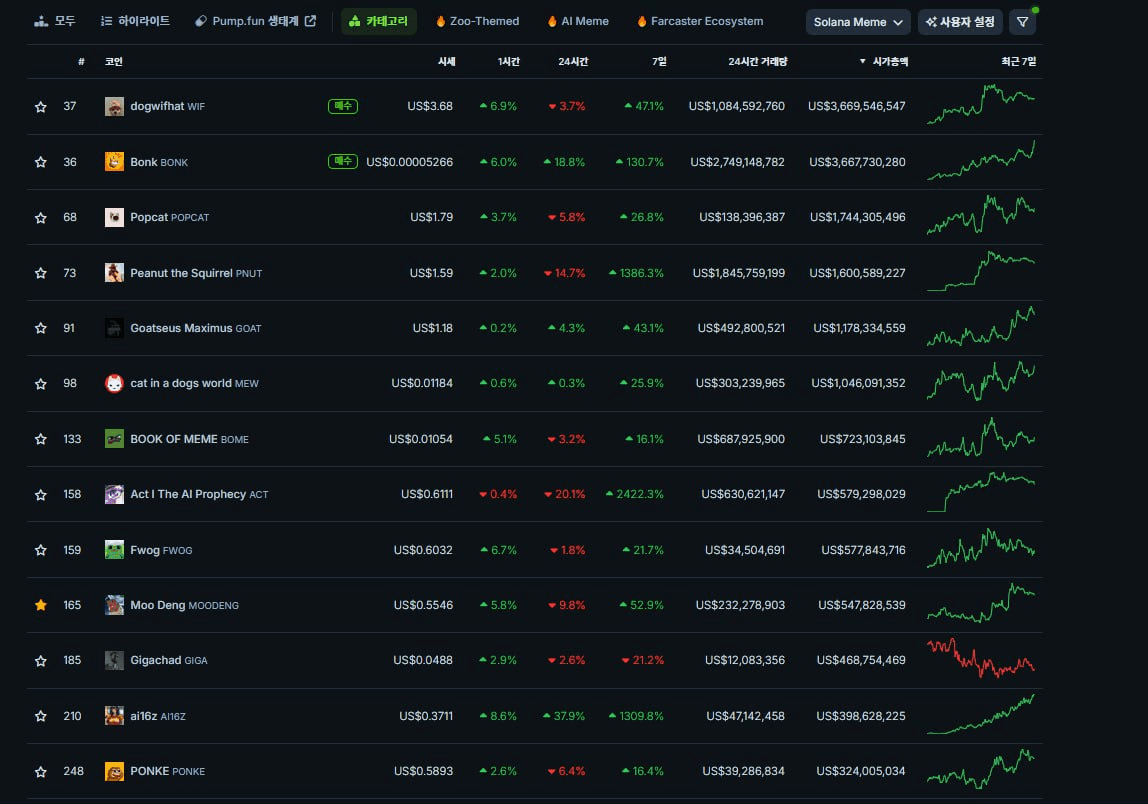Star the cat in a dogs world row
This screenshot has width=1148, height=804.
pyautogui.click(x=41, y=384)
